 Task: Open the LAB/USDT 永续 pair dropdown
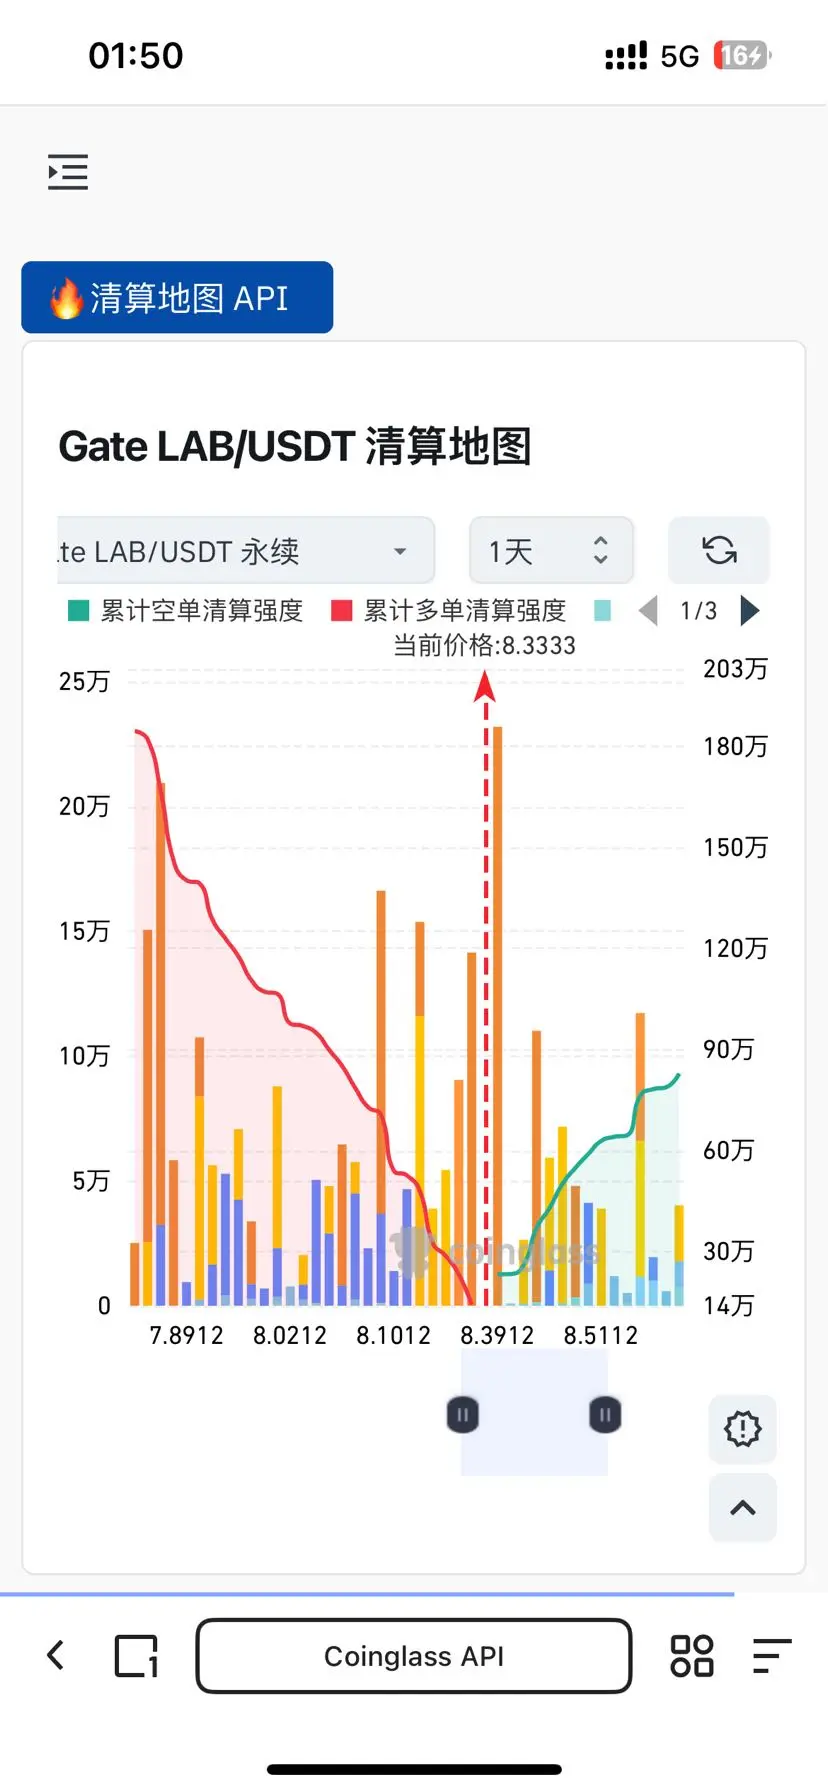(246, 550)
